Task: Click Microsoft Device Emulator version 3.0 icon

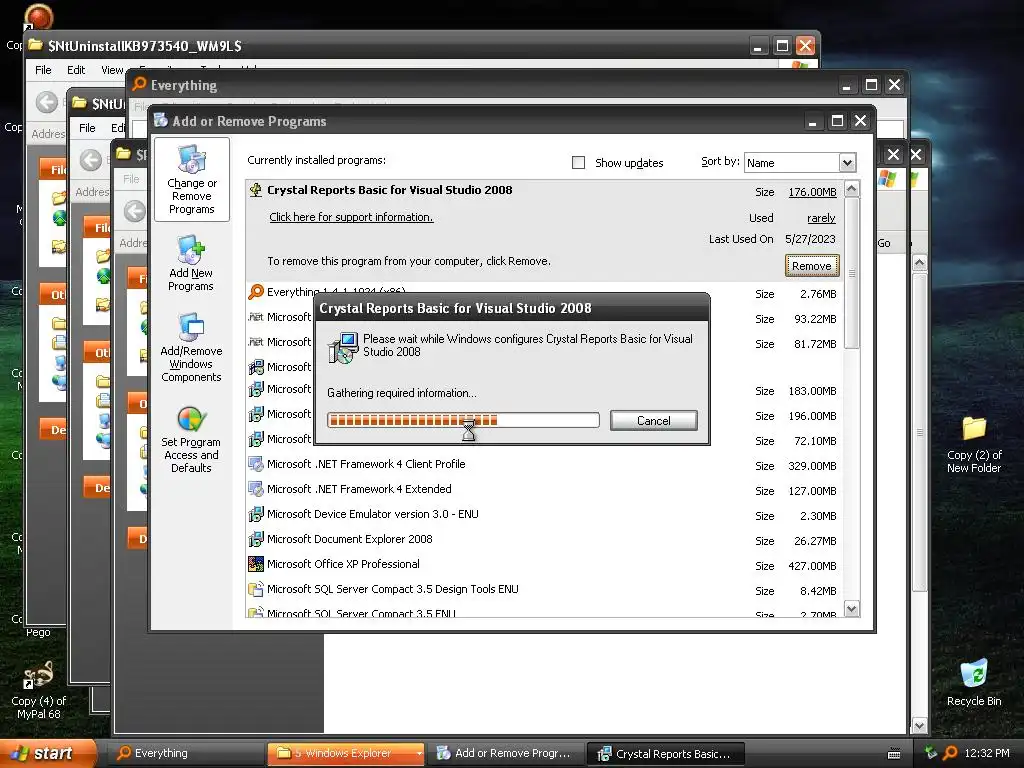Action: coord(256,514)
